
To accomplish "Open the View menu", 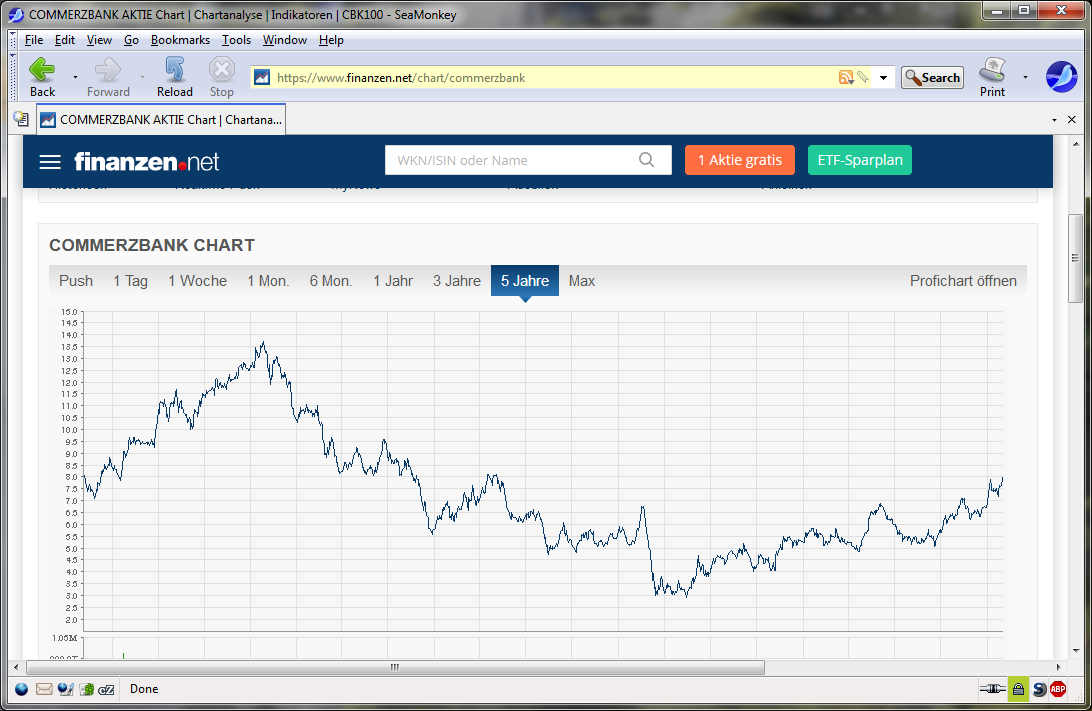I will pos(99,40).
